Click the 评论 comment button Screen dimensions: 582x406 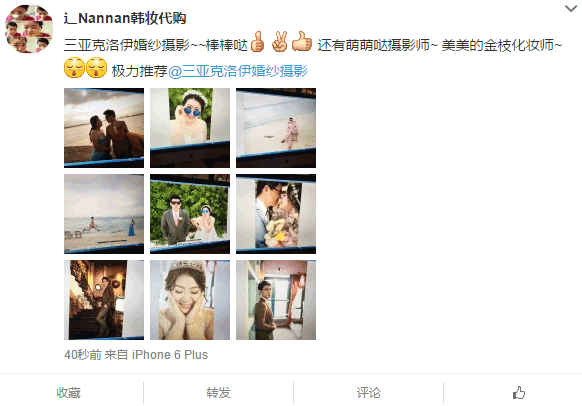368,393
